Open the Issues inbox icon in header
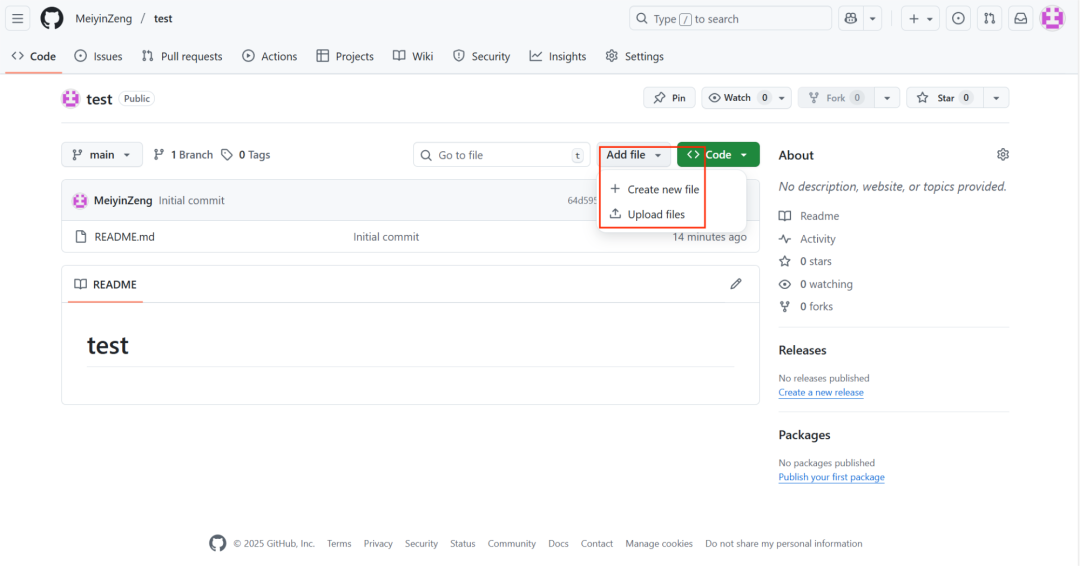Viewport: 1080px width, 566px height. tap(958, 19)
